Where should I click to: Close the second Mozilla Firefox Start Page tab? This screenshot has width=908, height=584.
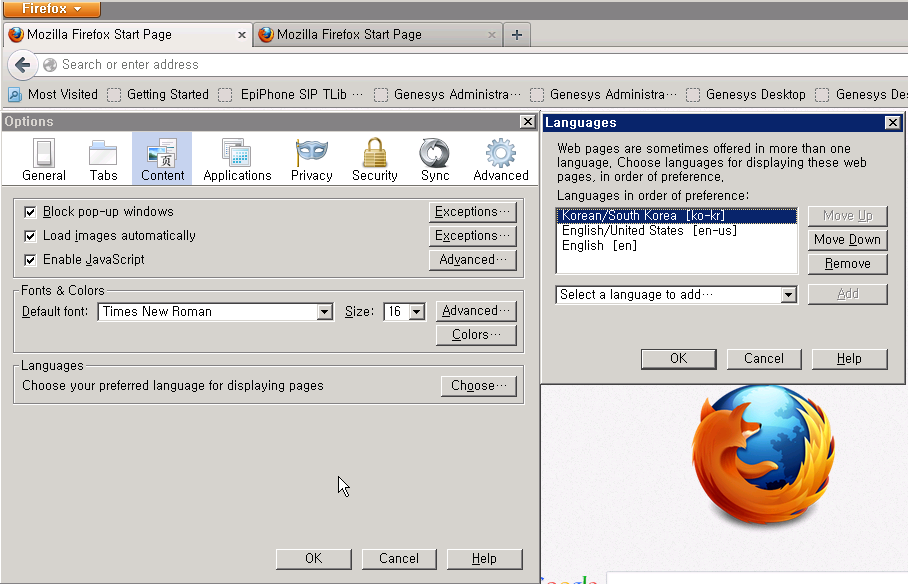(x=492, y=35)
